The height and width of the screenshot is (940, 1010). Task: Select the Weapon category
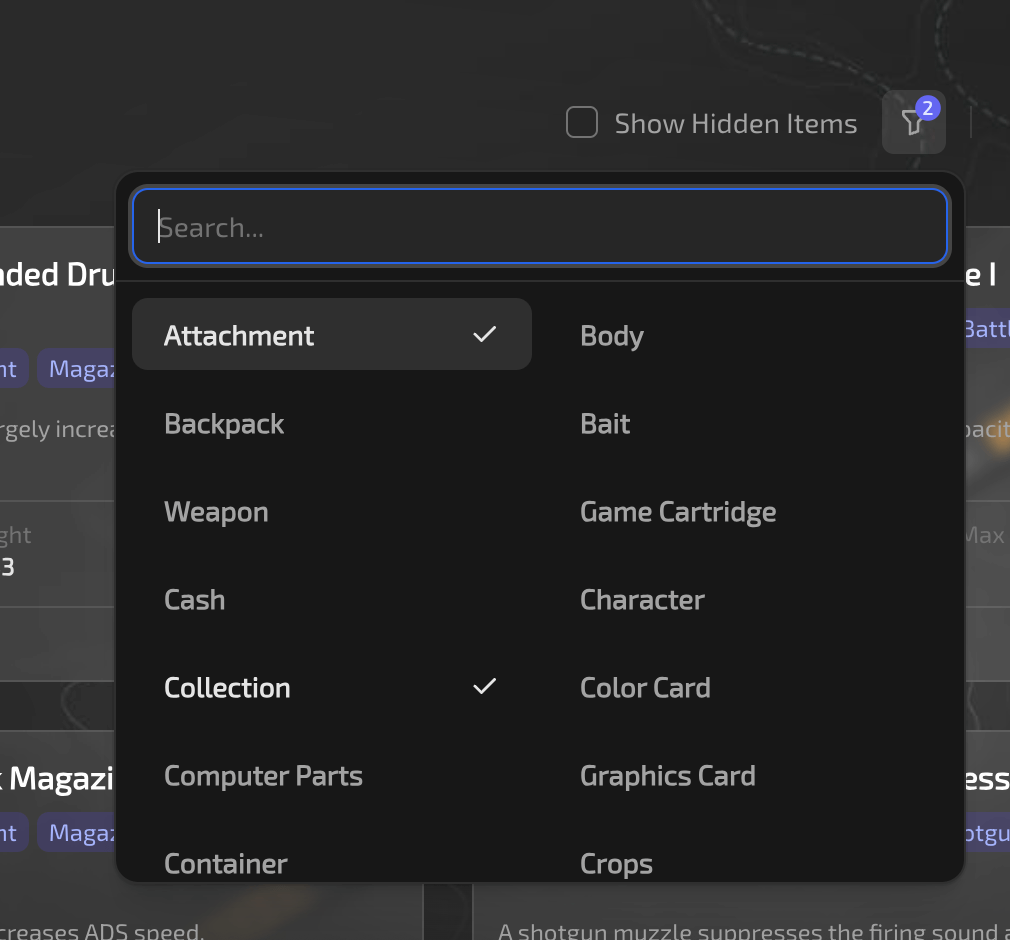(216, 511)
